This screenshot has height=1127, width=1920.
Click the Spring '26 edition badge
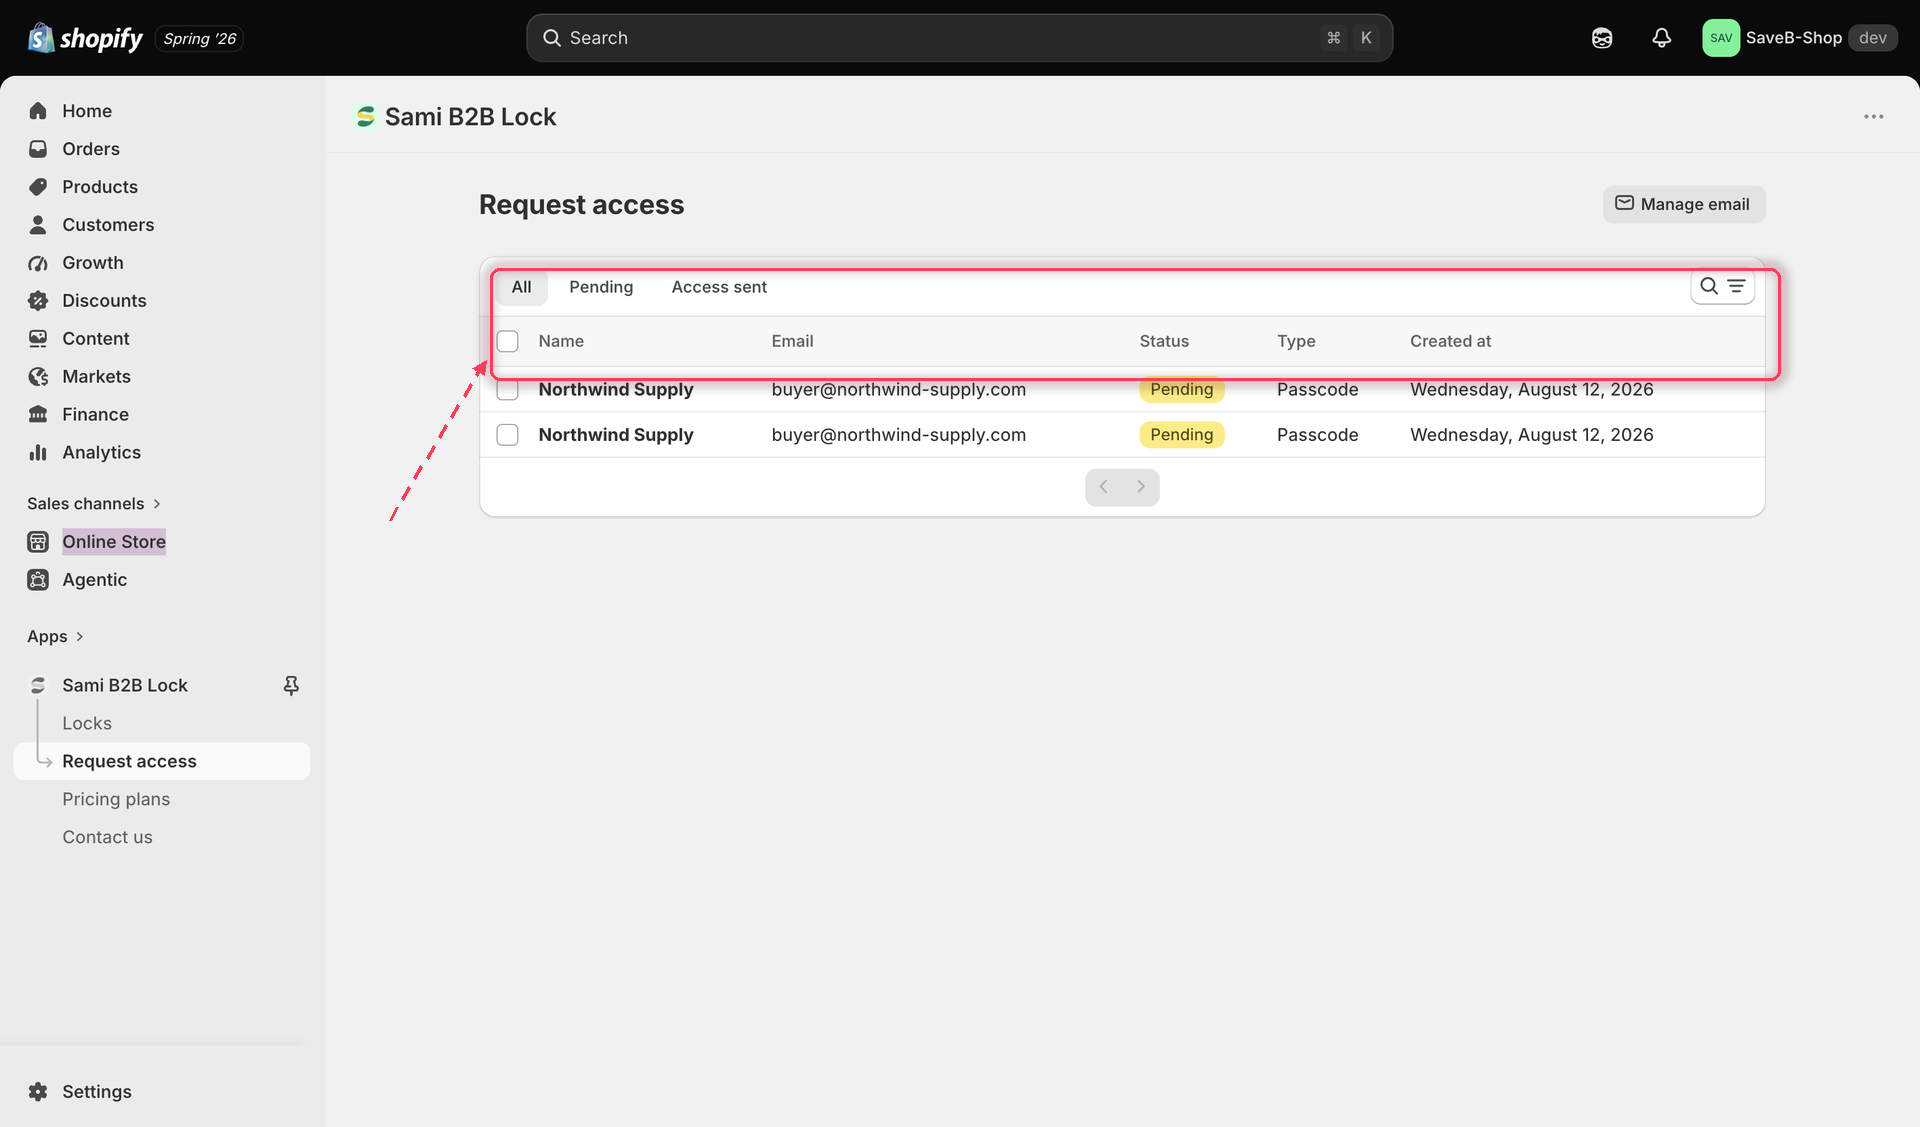pos(199,39)
